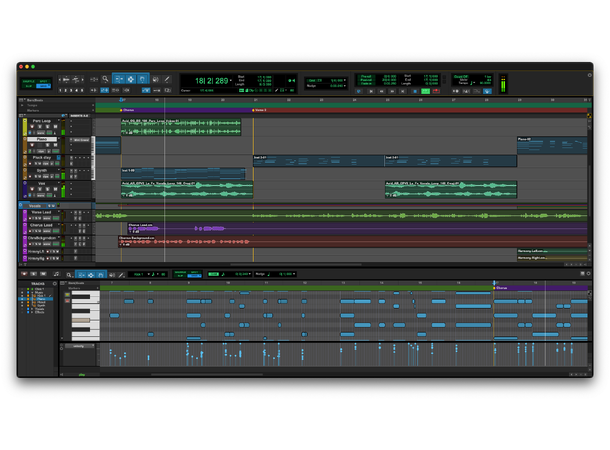The height and width of the screenshot is (450, 610).
Task: Click the Play button in transport
Action: pos(425,91)
